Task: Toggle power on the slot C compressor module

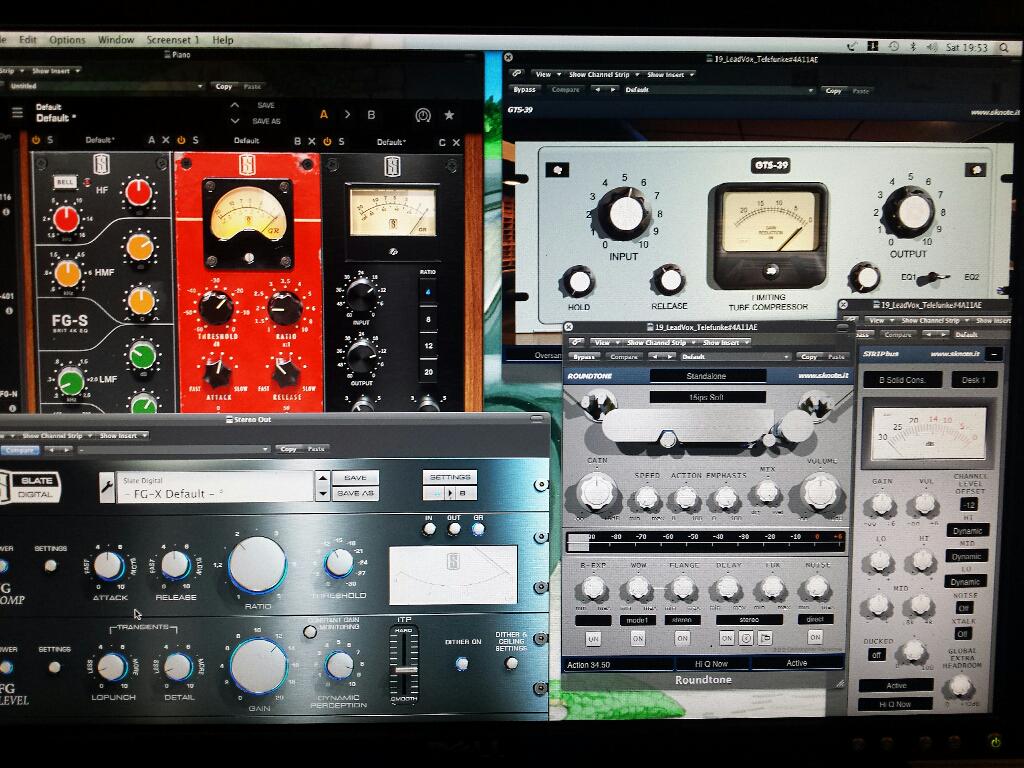Action: (327, 141)
